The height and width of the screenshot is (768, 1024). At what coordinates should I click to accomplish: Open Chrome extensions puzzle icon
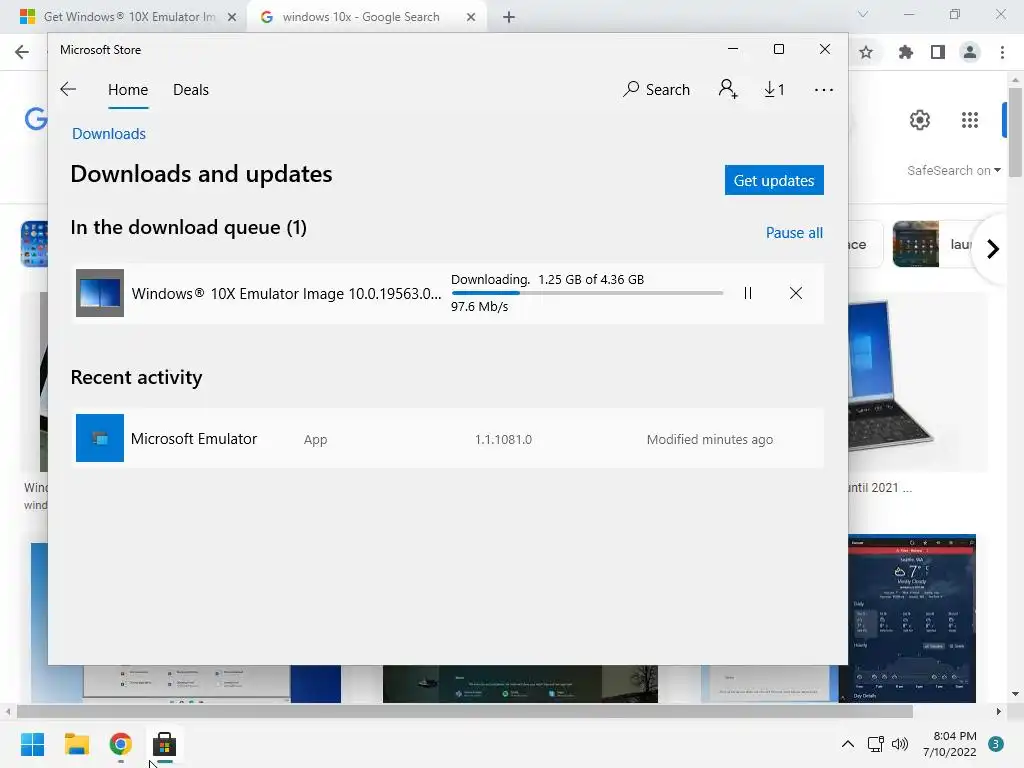pos(905,52)
